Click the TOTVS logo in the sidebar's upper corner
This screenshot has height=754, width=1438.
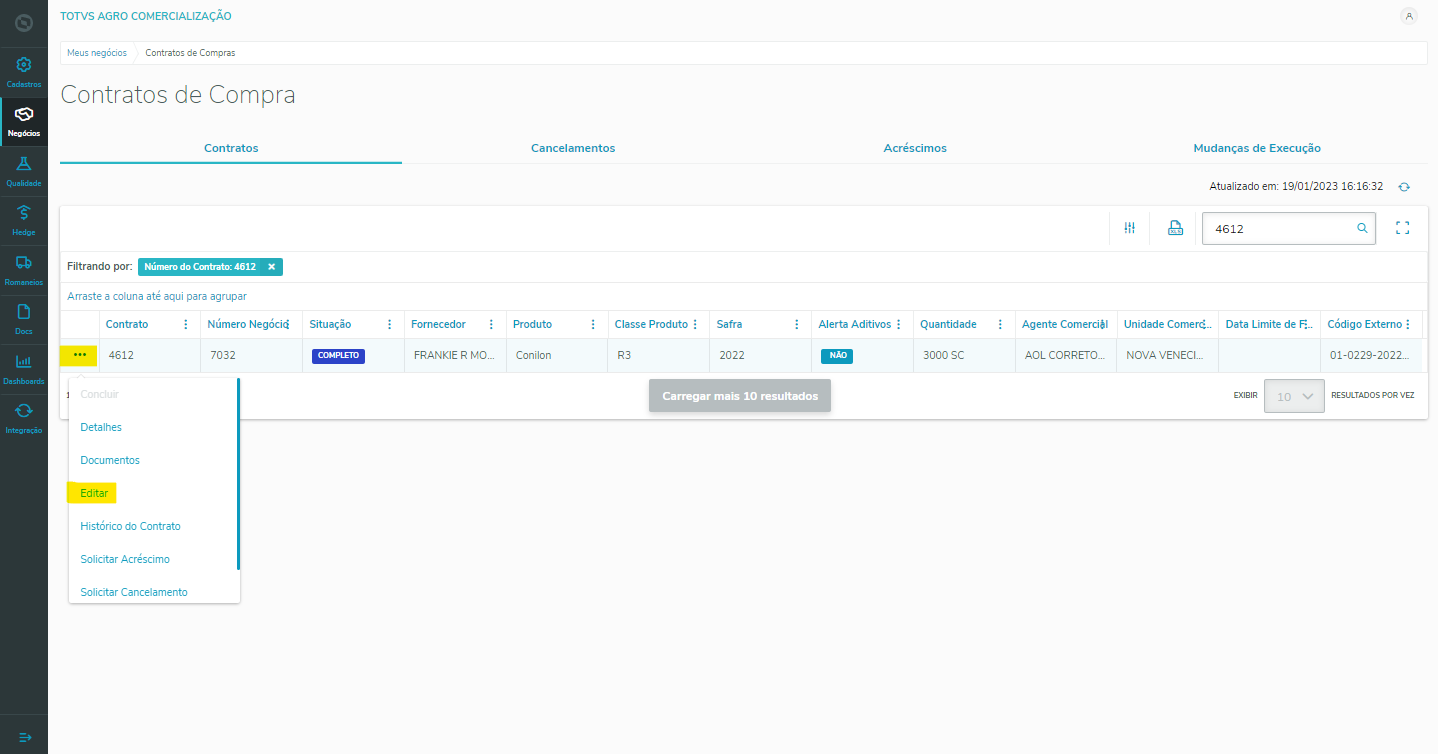point(24,21)
